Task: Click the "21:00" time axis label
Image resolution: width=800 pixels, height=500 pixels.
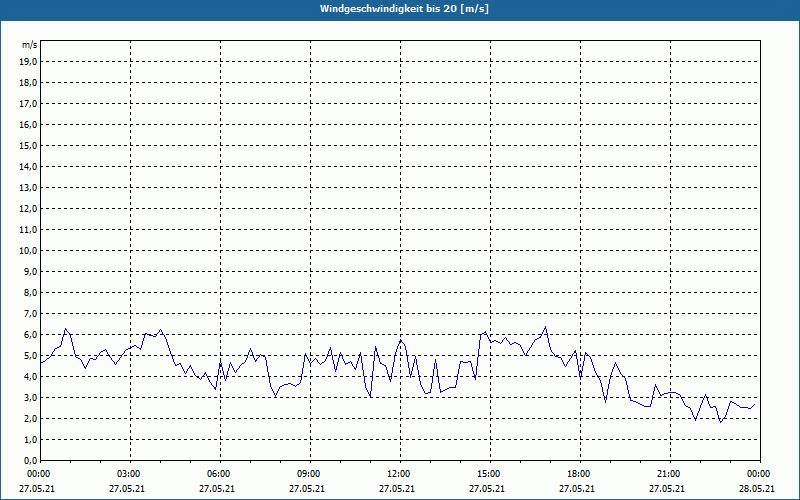Action: (668, 474)
